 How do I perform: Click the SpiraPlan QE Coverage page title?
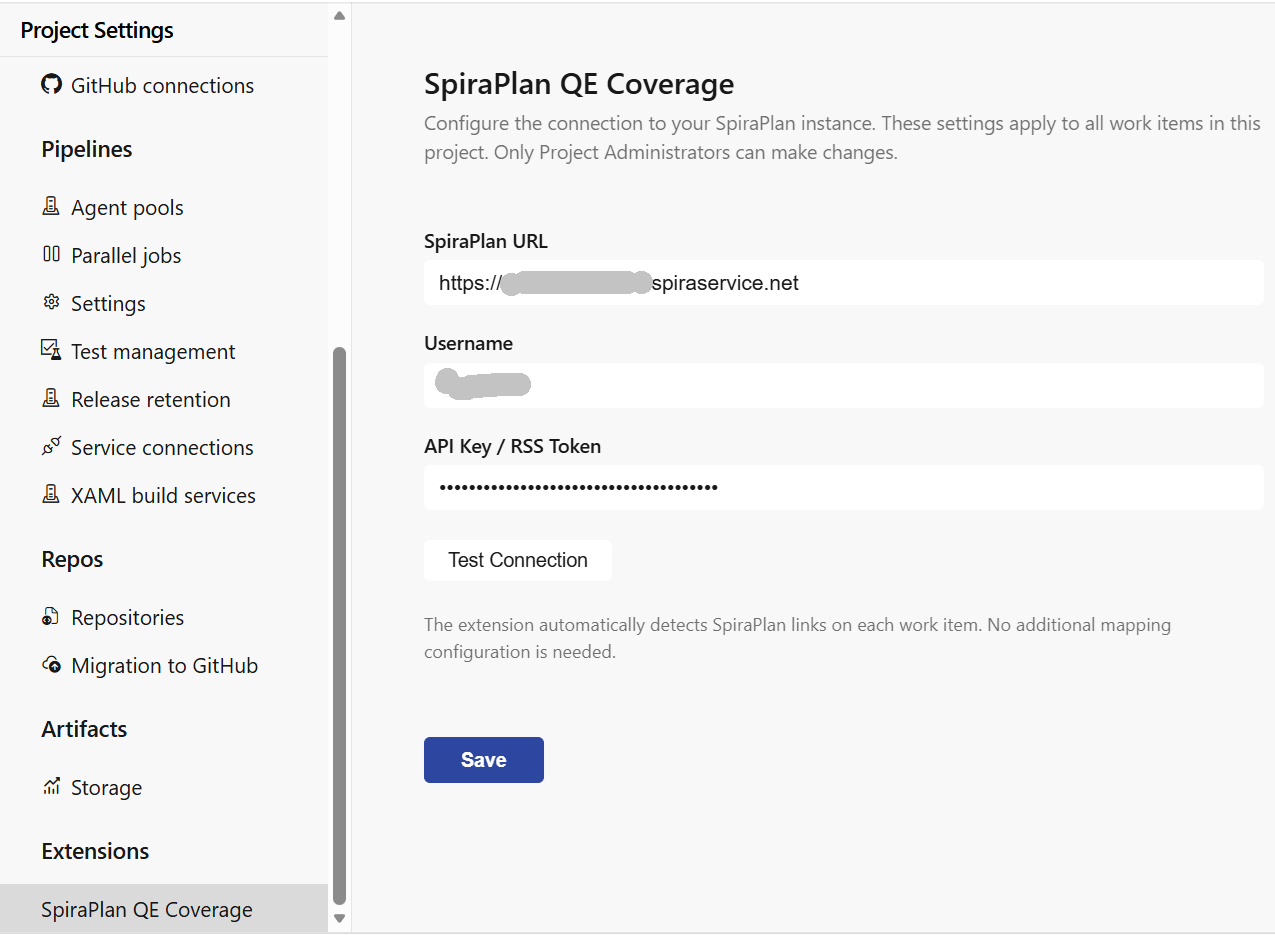click(579, 84)
